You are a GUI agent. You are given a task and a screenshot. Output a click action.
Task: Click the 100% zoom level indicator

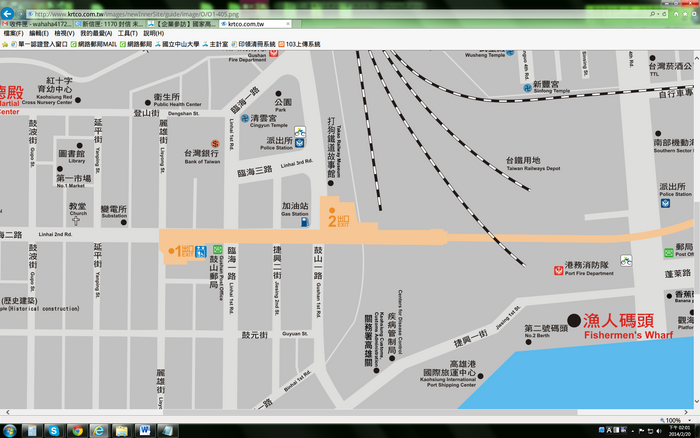pyautogui.click(x=673, y=420)
